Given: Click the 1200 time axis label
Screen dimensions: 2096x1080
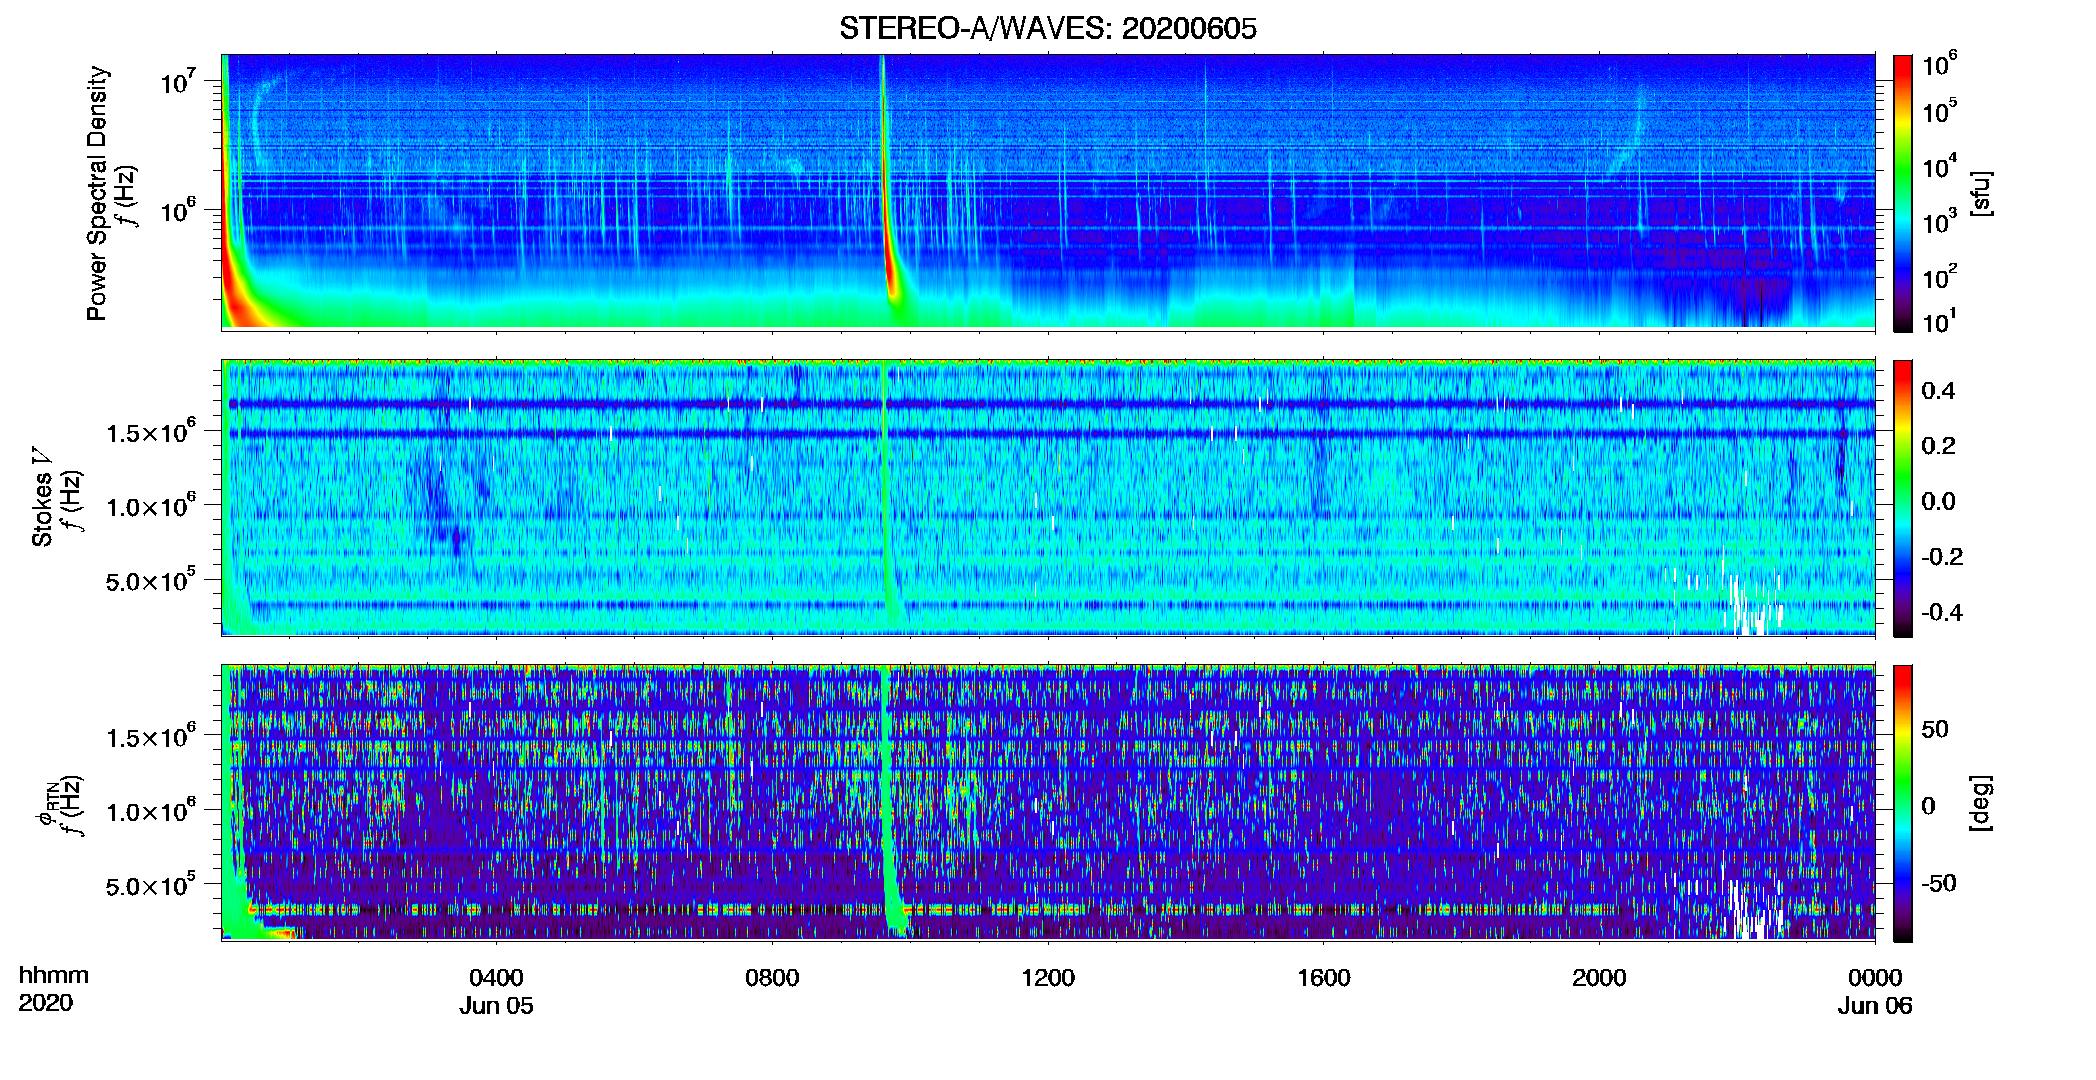Looking at the screenshot, I should point(1048,978).
